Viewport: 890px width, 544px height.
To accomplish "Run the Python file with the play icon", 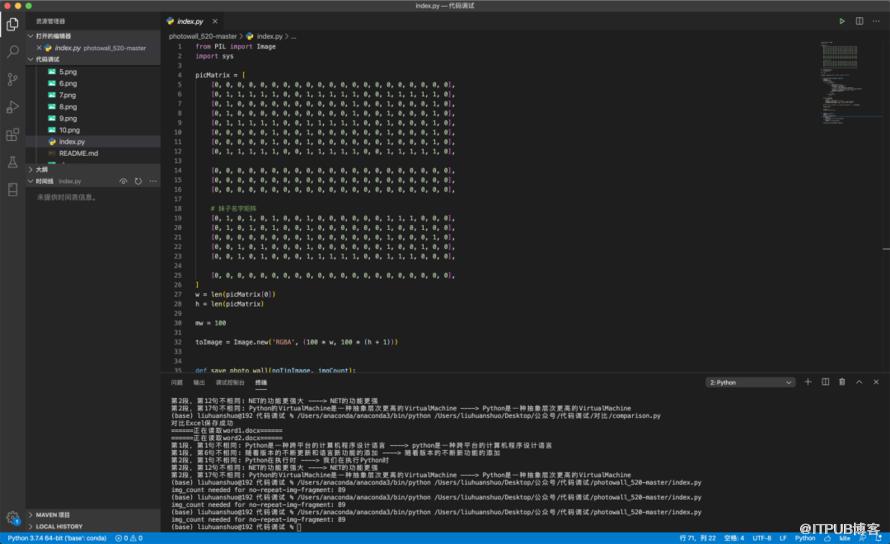I will tap(842, 21).
